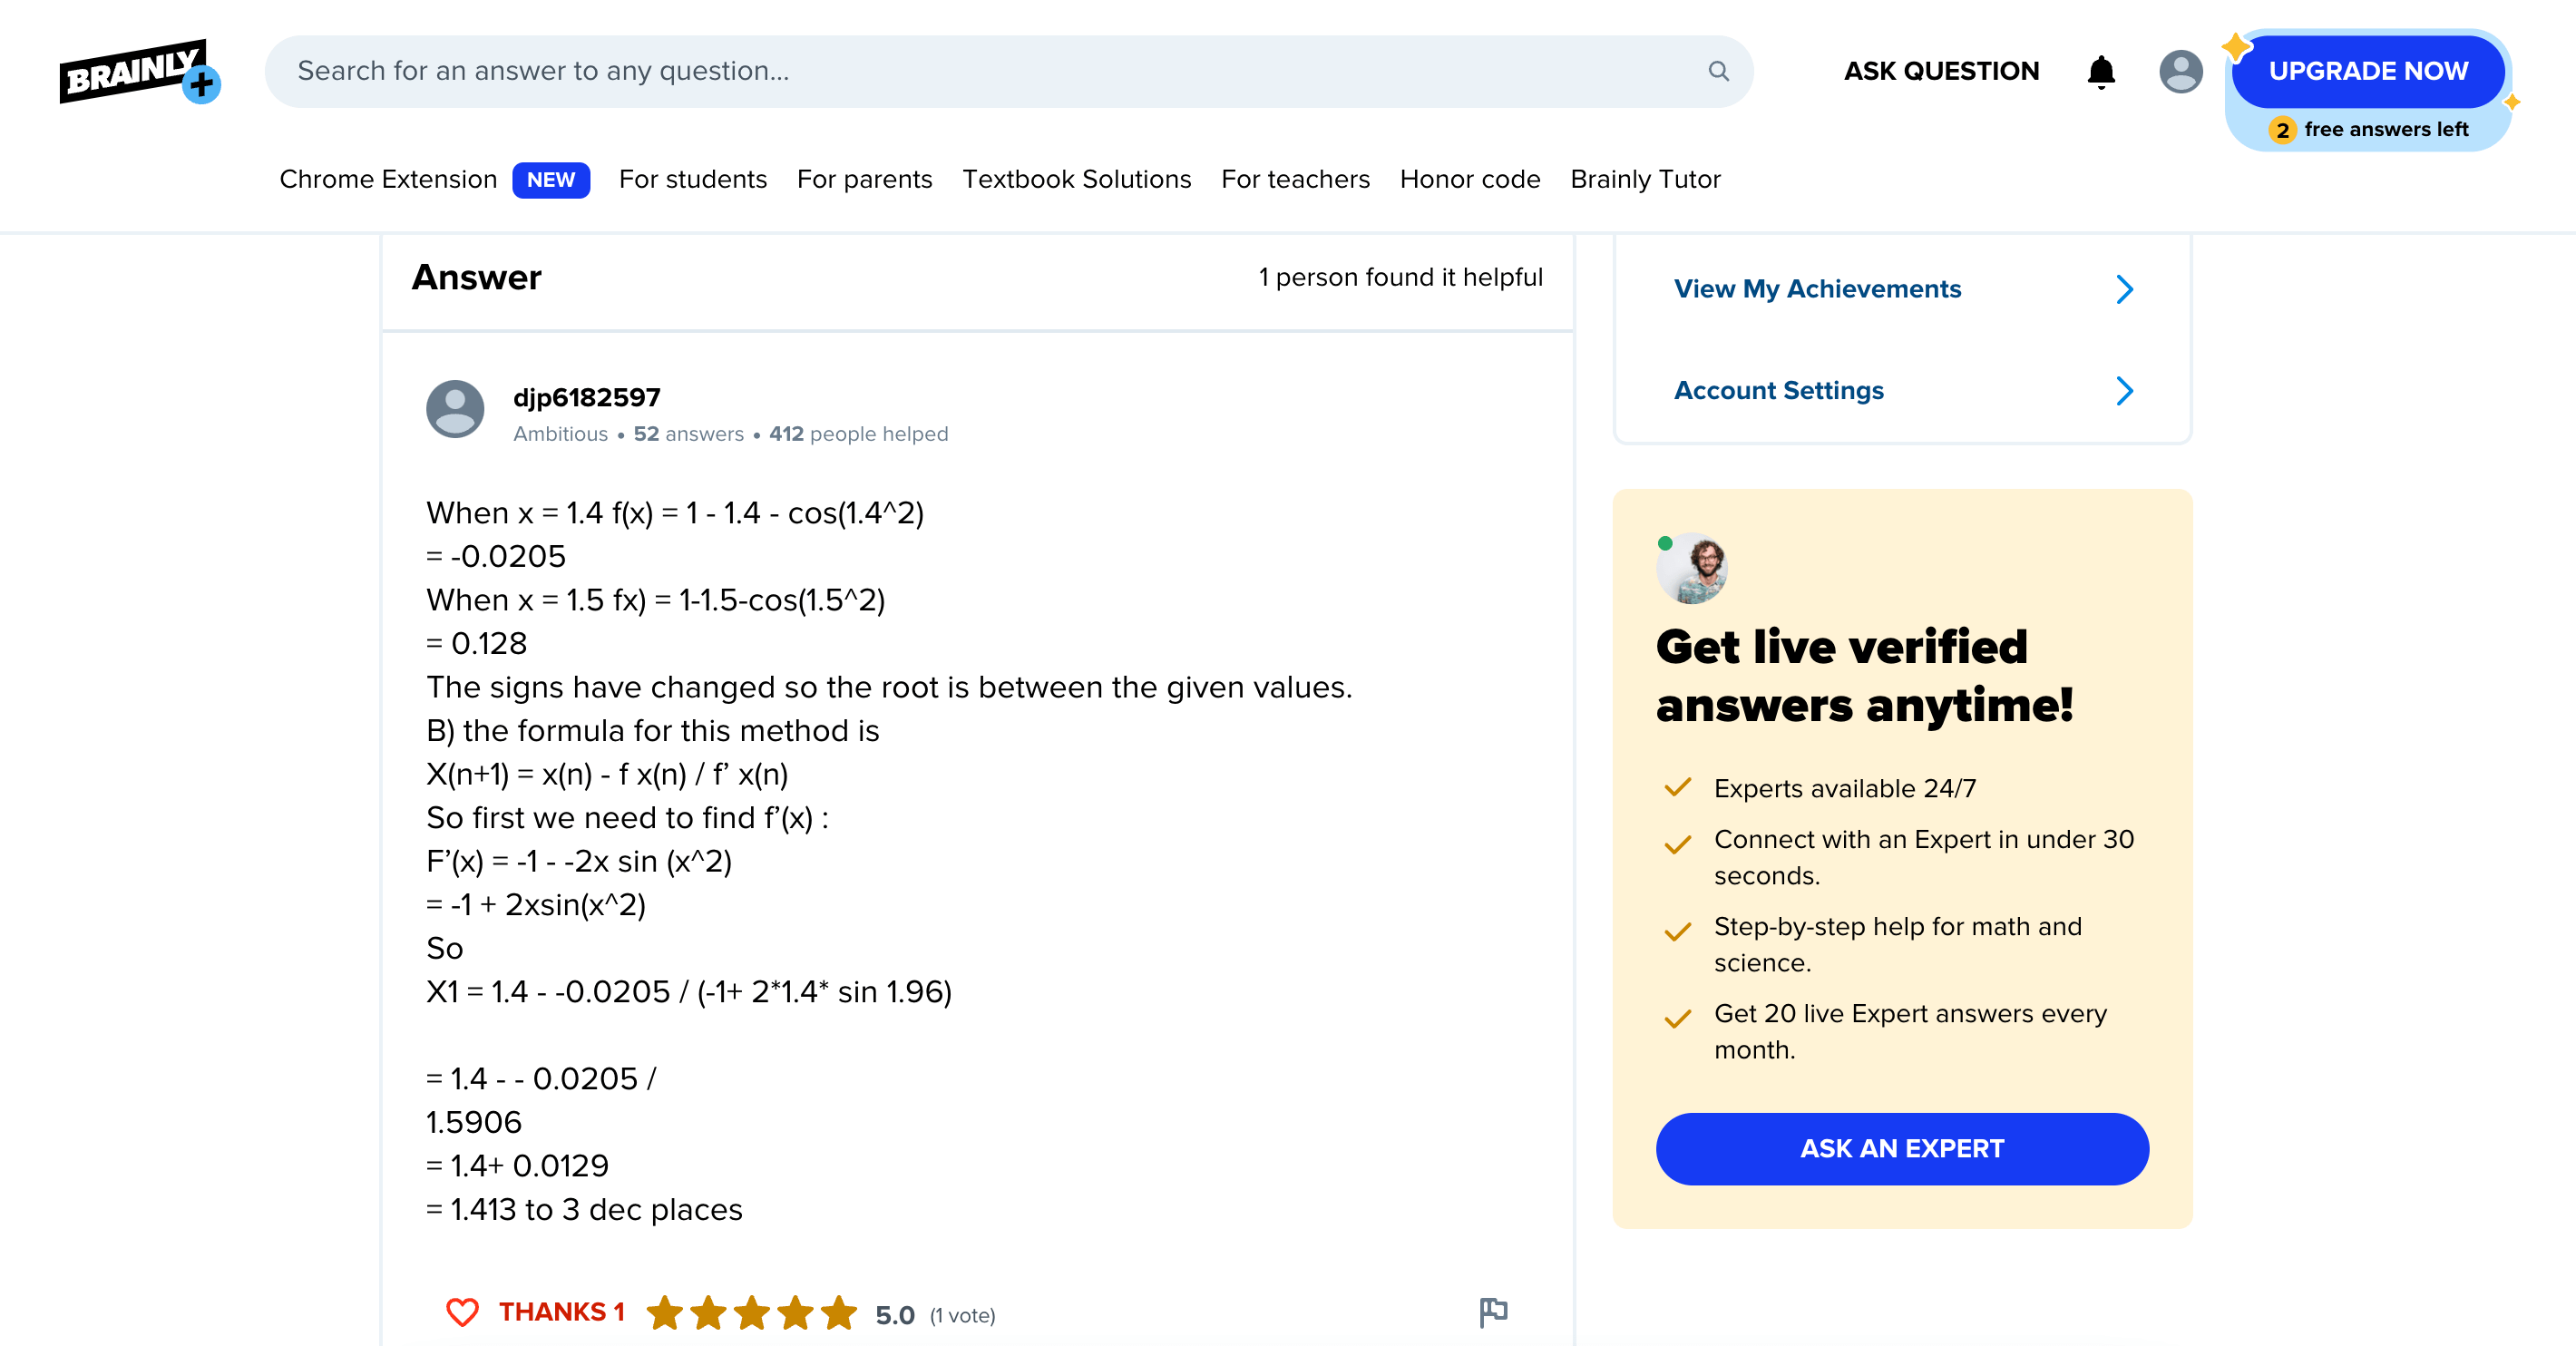The width and height of the screenshot is (2576, 1346).
Task: Open notifications via the bell icon
Action: click(x=2101, y=71)
